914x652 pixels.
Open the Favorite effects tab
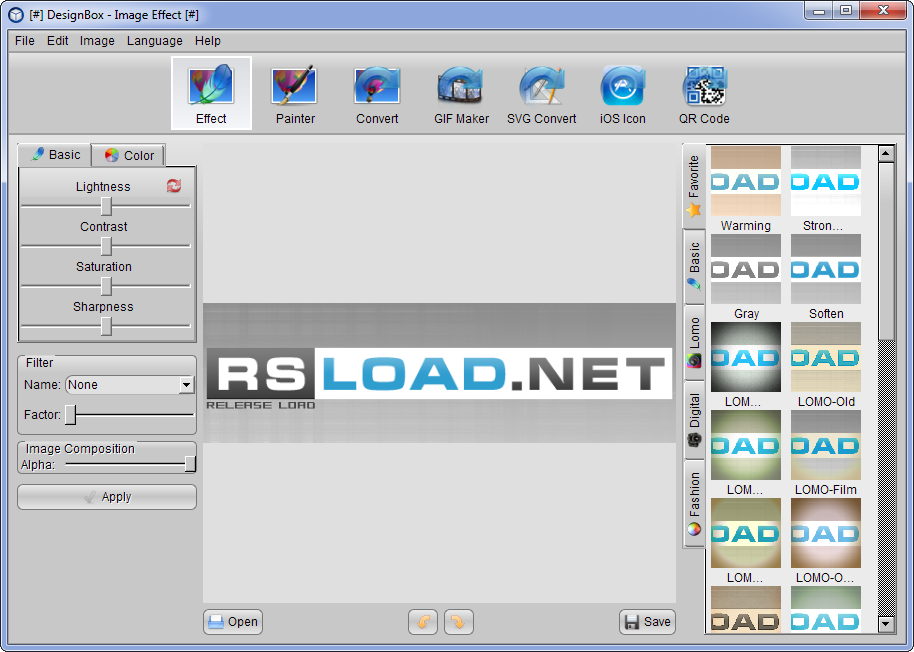point(694,186)
